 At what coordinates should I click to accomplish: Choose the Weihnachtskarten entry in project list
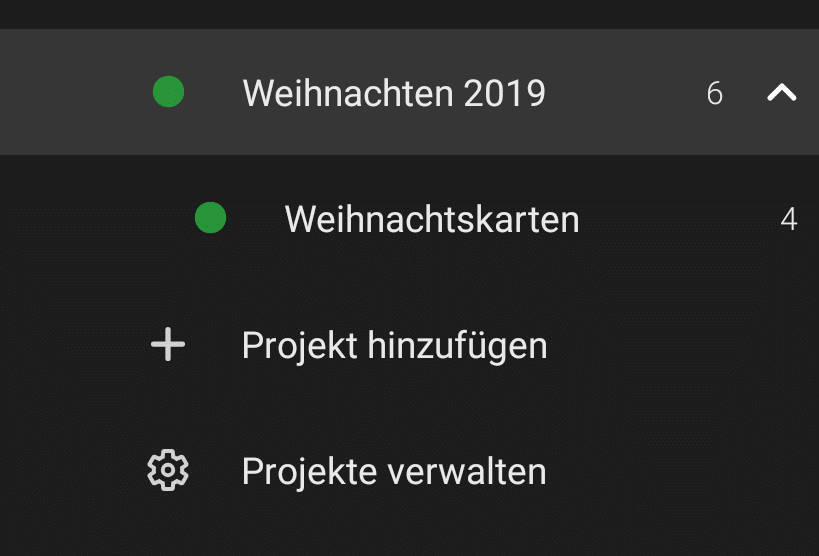tap(410, 218)
